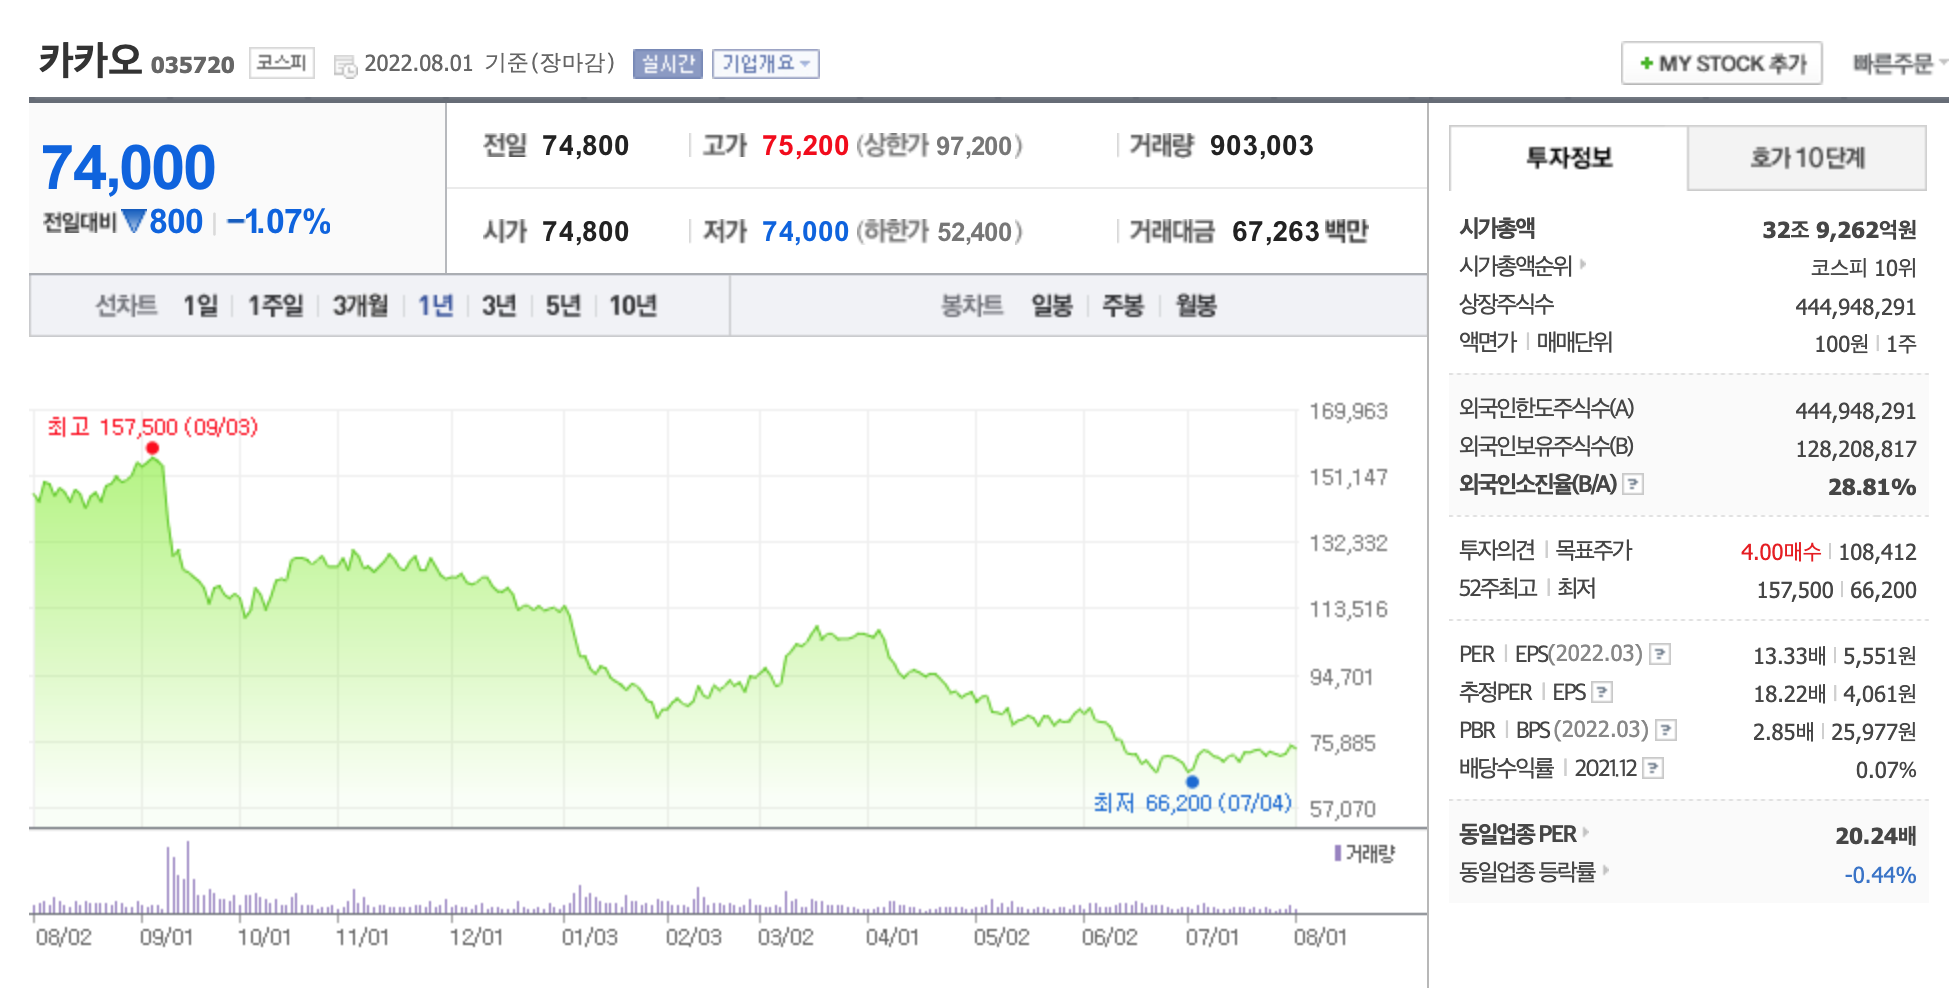This screenshot has width=1956, height=988.
Task: Click the arrow beside 동일업종 등락률
Action: [x=1606, y=870]
